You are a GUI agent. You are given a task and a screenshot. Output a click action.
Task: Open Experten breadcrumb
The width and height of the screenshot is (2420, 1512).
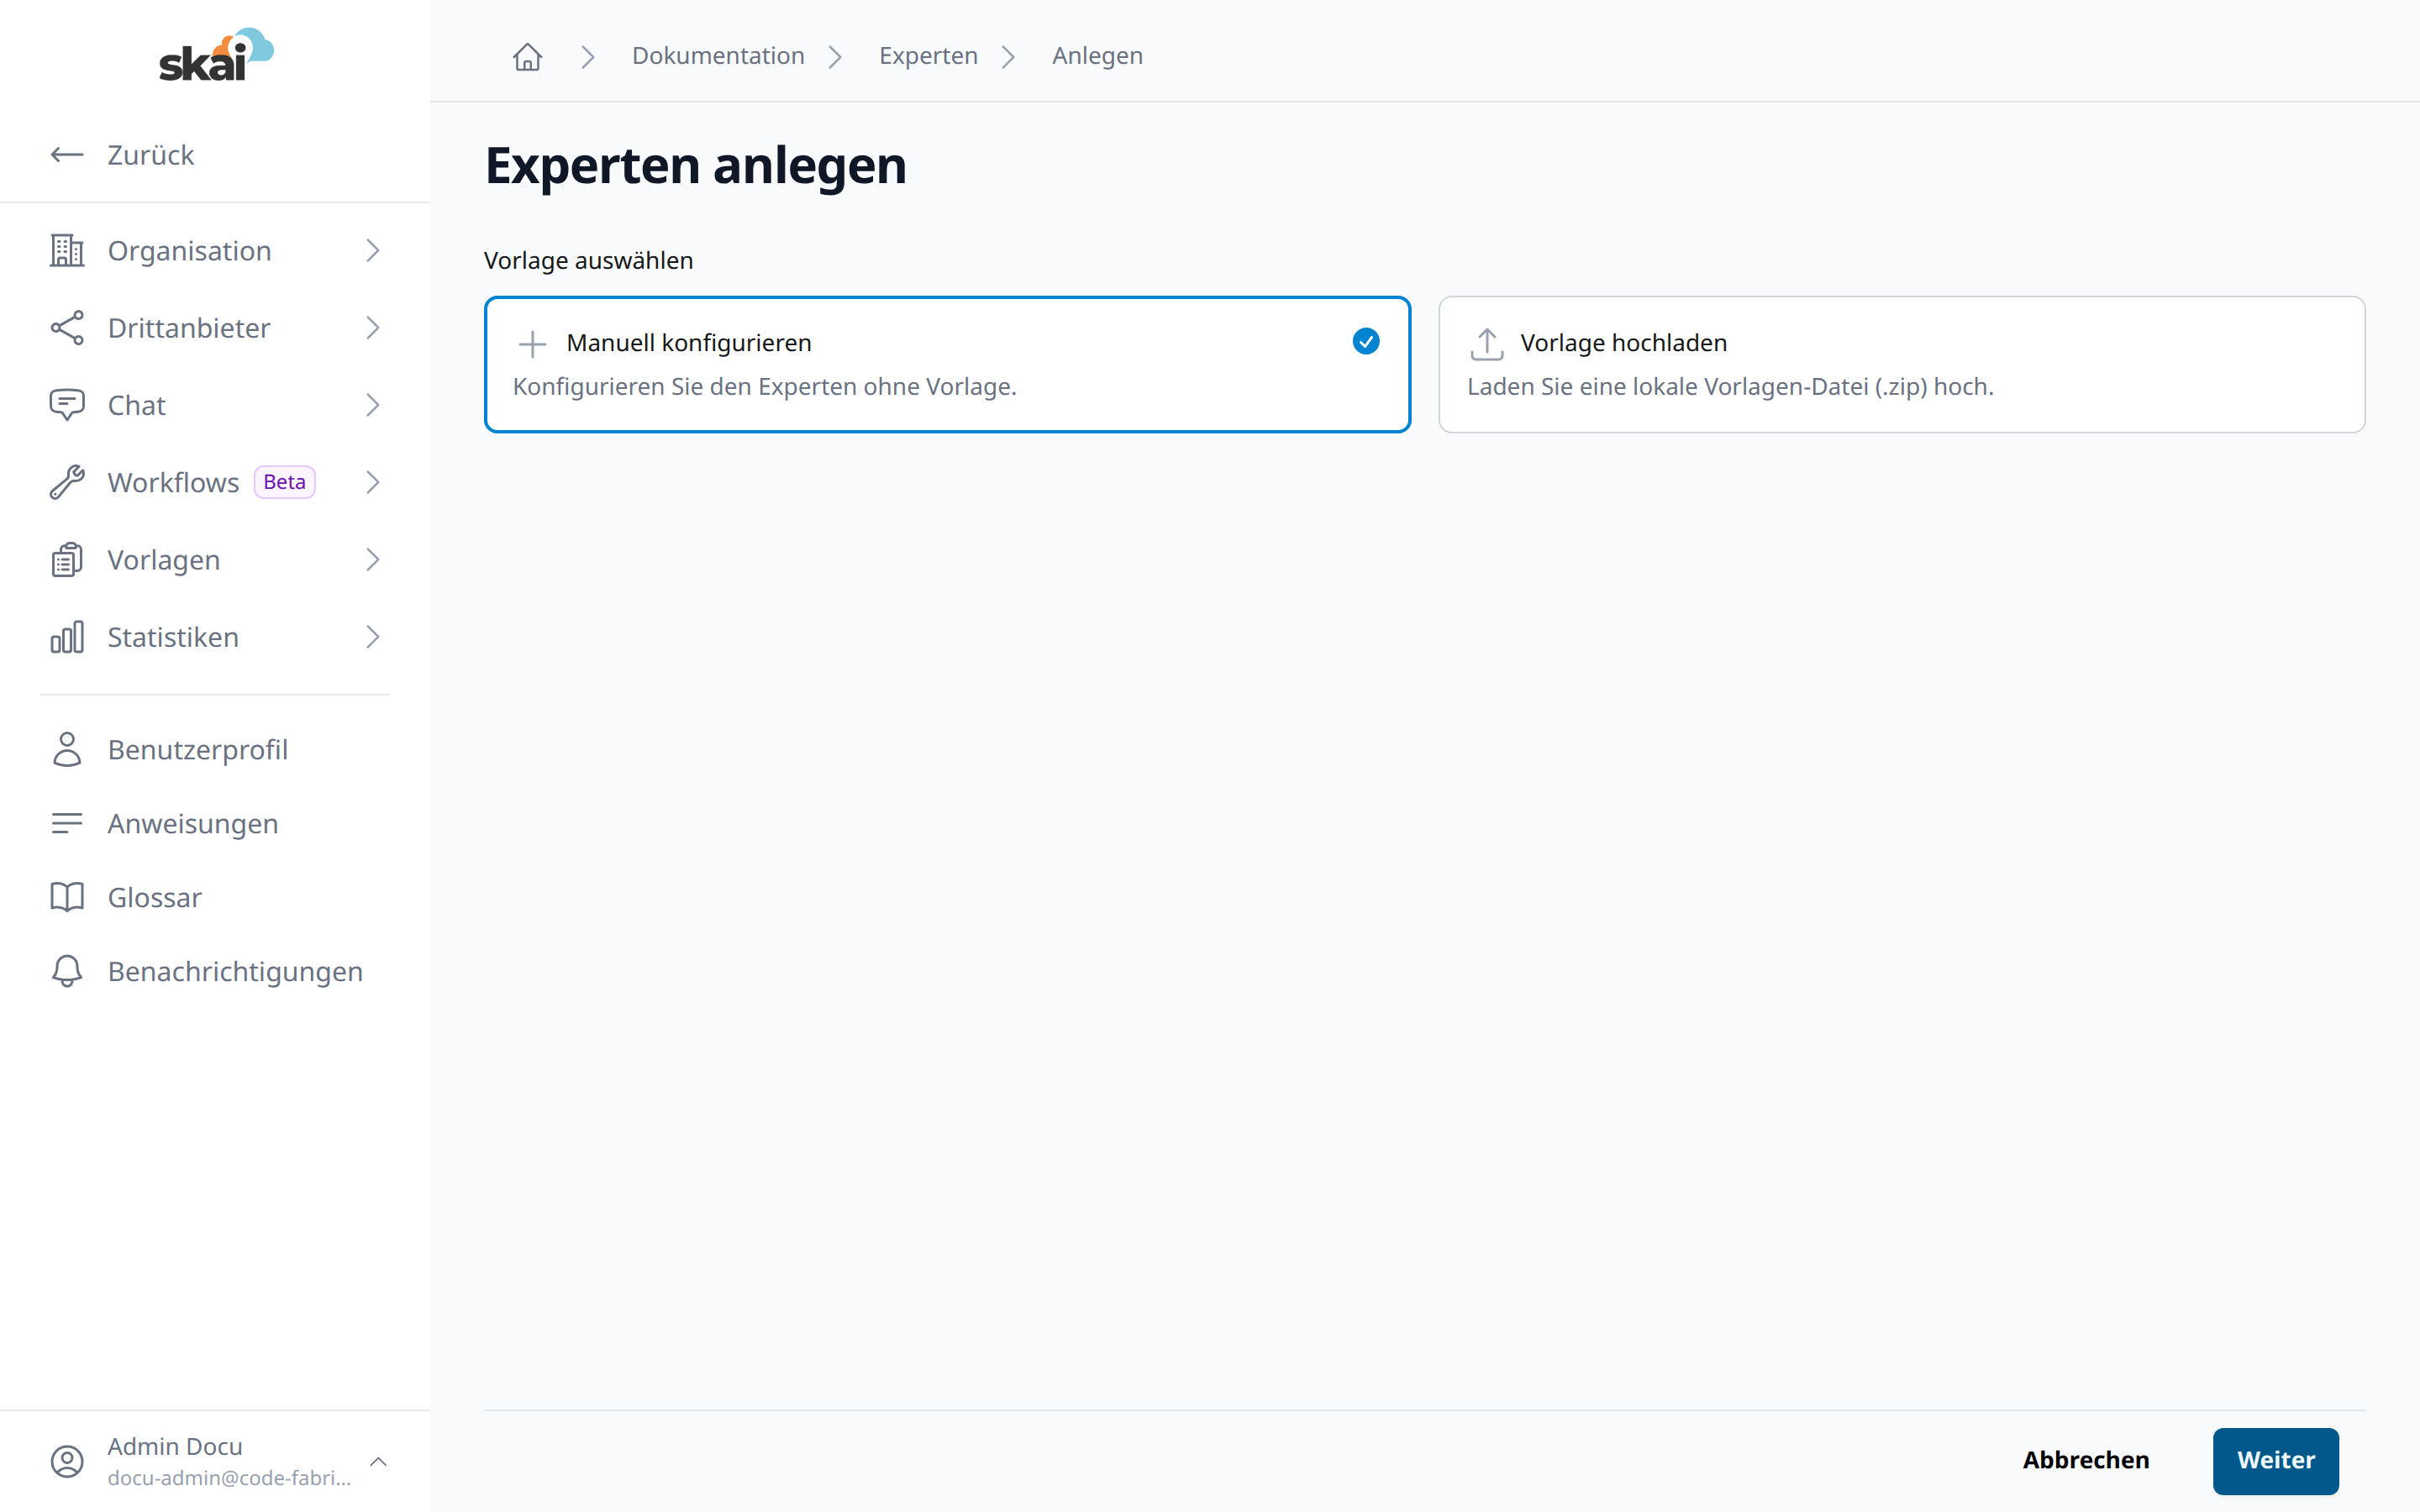(928, 56)
